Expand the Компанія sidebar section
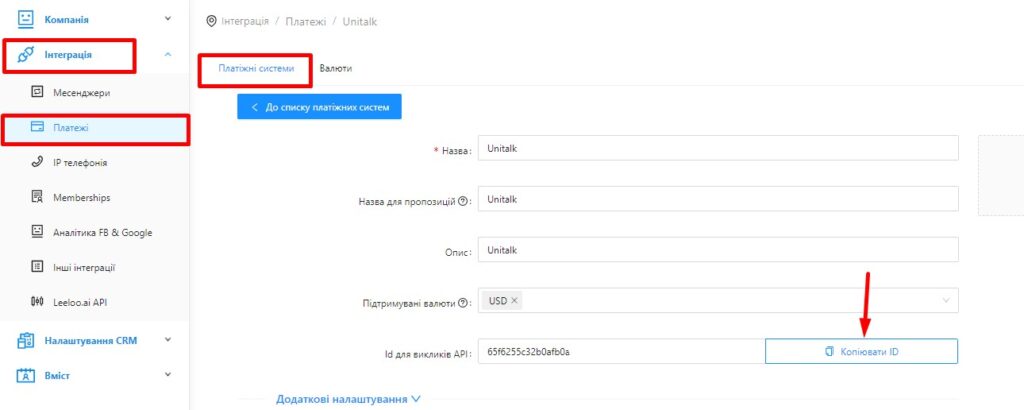Image resolution: width=1024 pixels, height=410 pixels. click(167, 19)
